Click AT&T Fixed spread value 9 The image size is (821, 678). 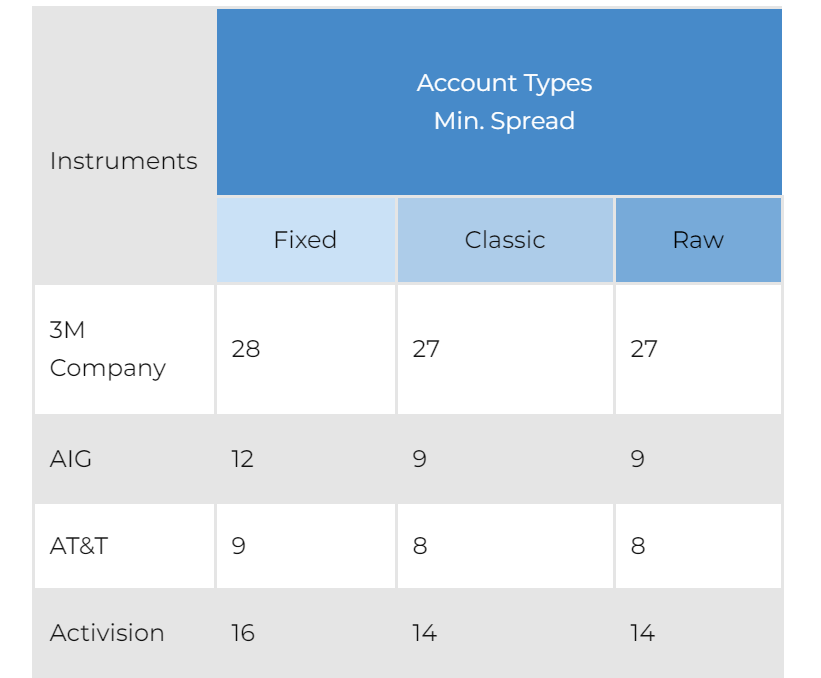[x=238, y=546]
